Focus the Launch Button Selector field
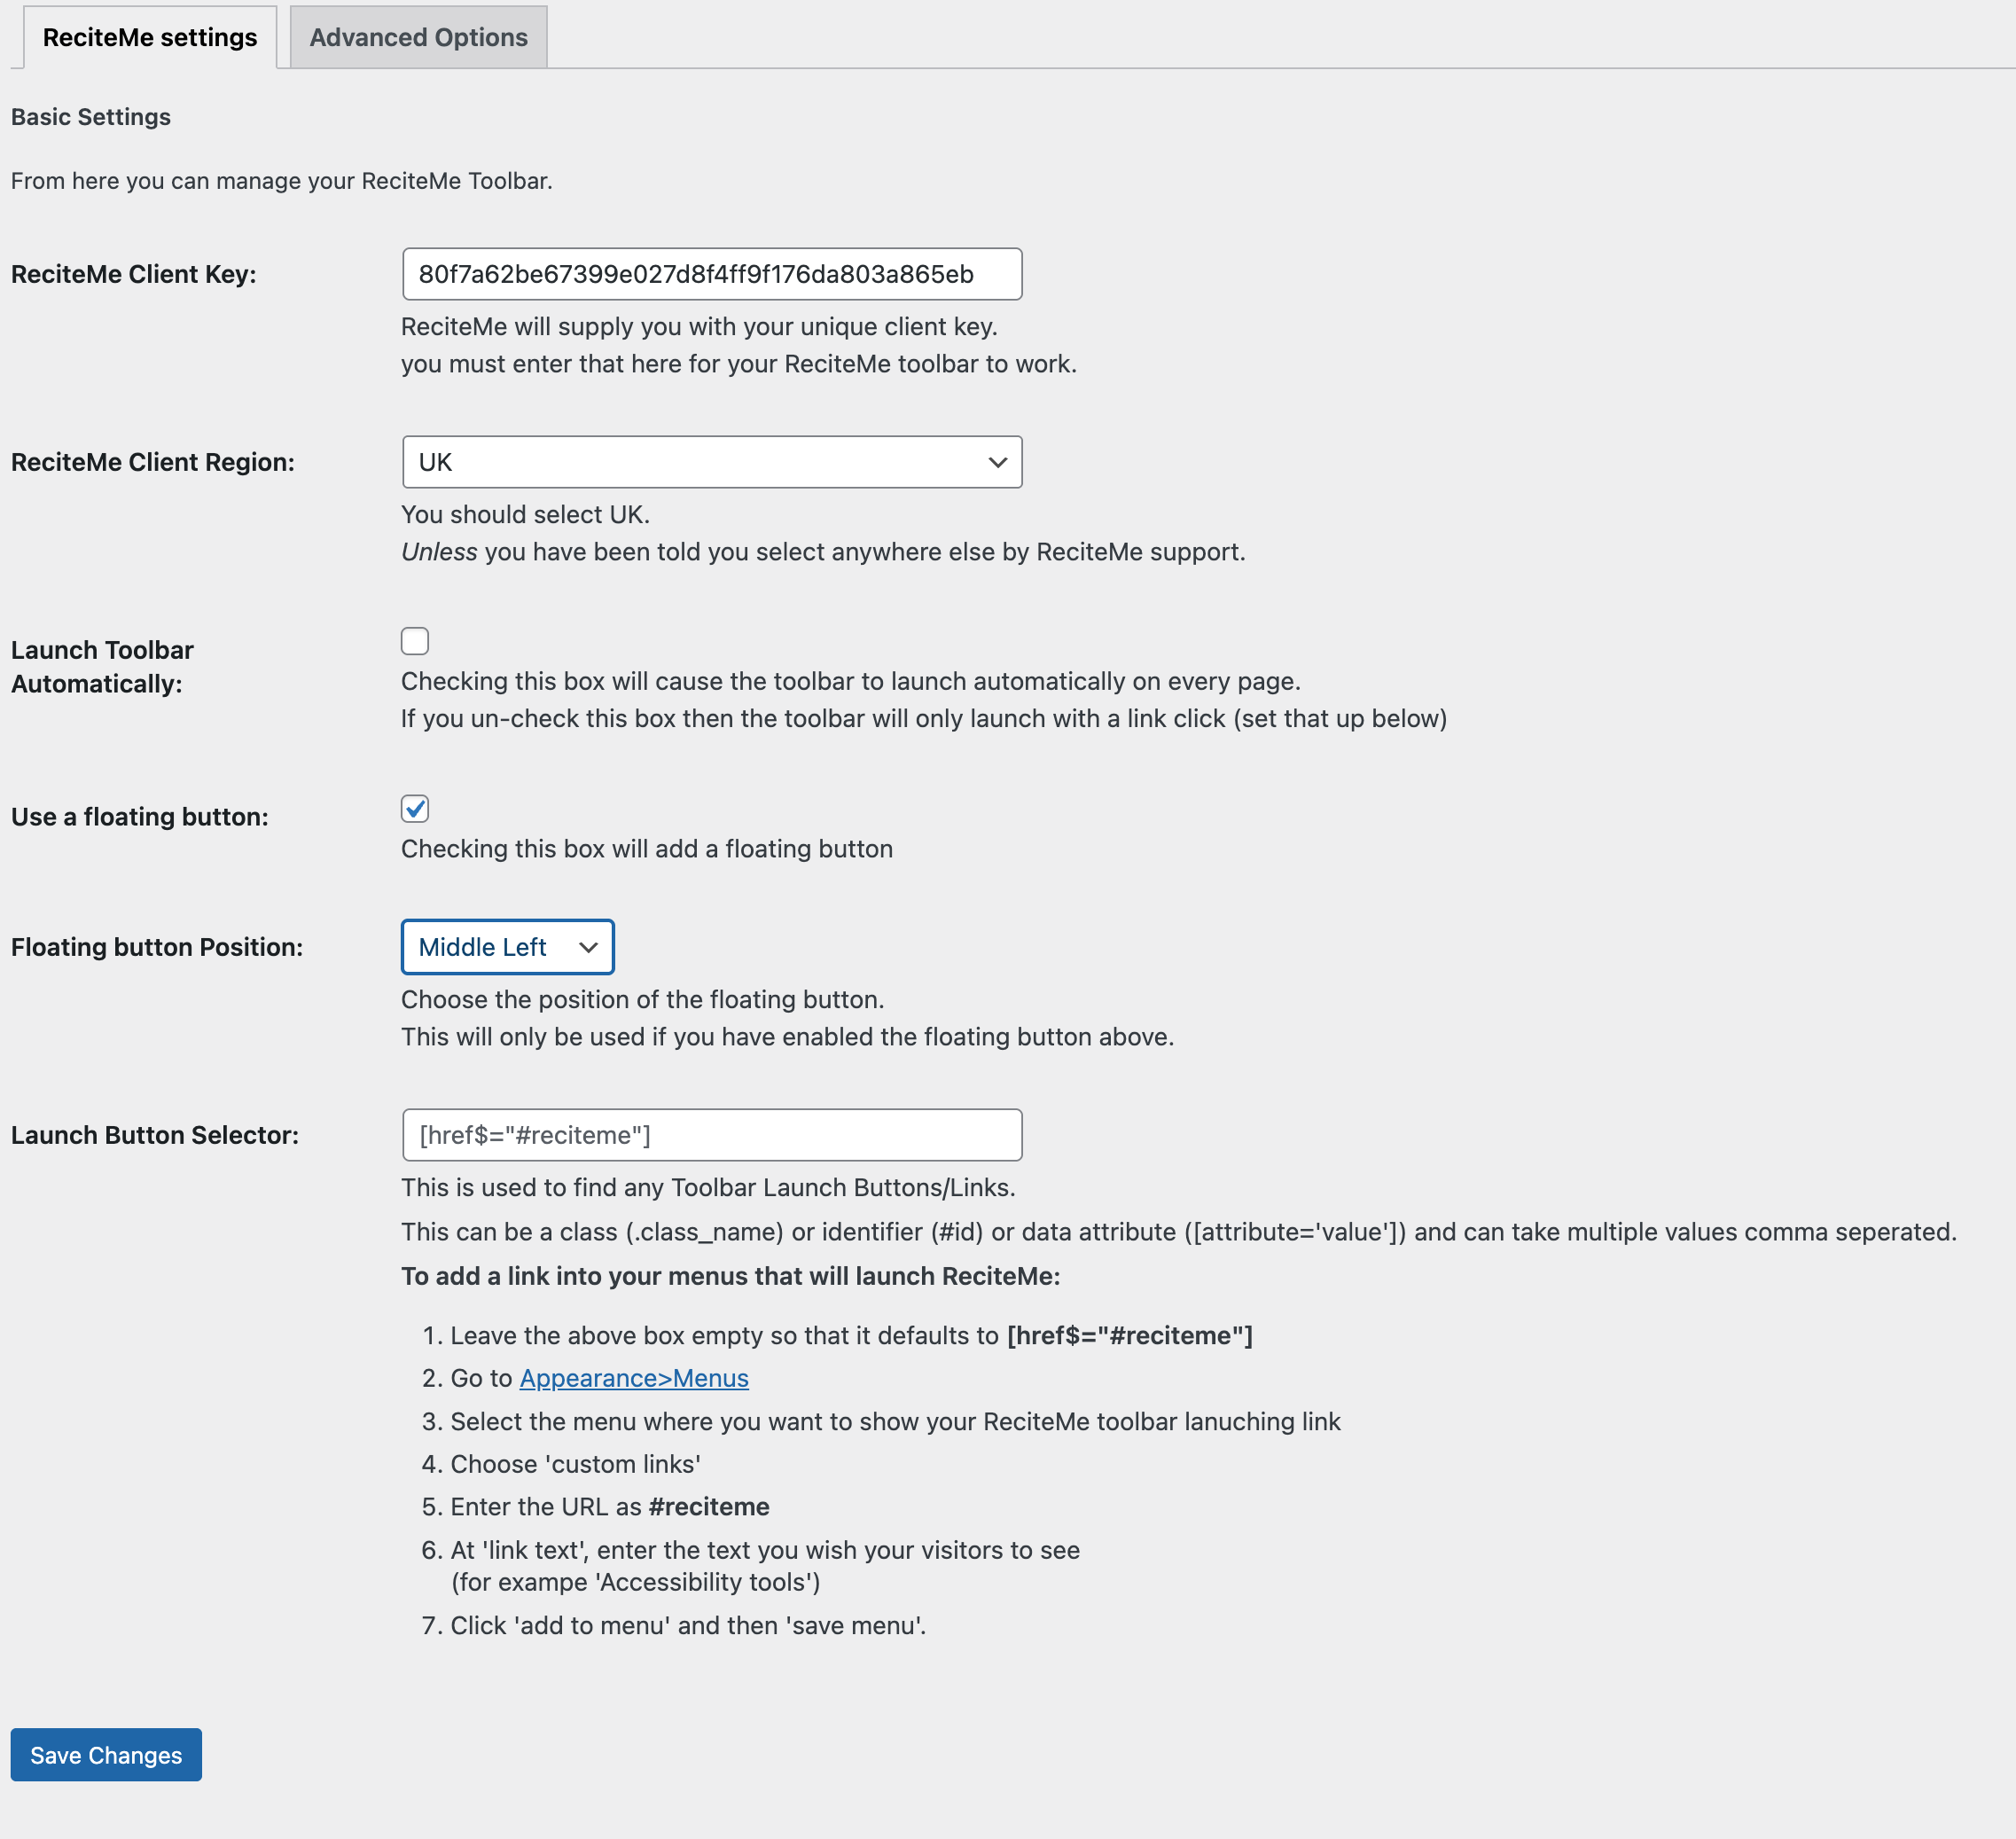This screenshot has height=1839, width=2016. pyautogui.click(x=712, y=1135)
